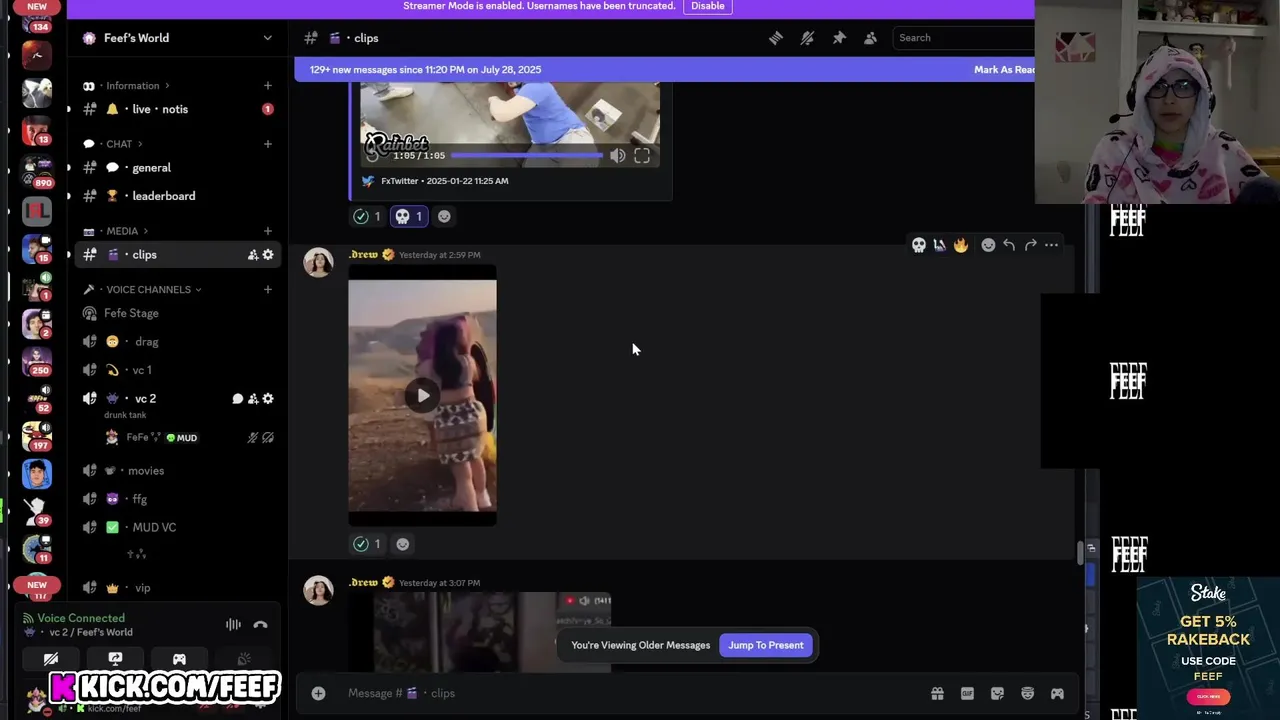Reply to message using hover toolbar arrow
1280x720 pixels.
tap(1009, 245)
